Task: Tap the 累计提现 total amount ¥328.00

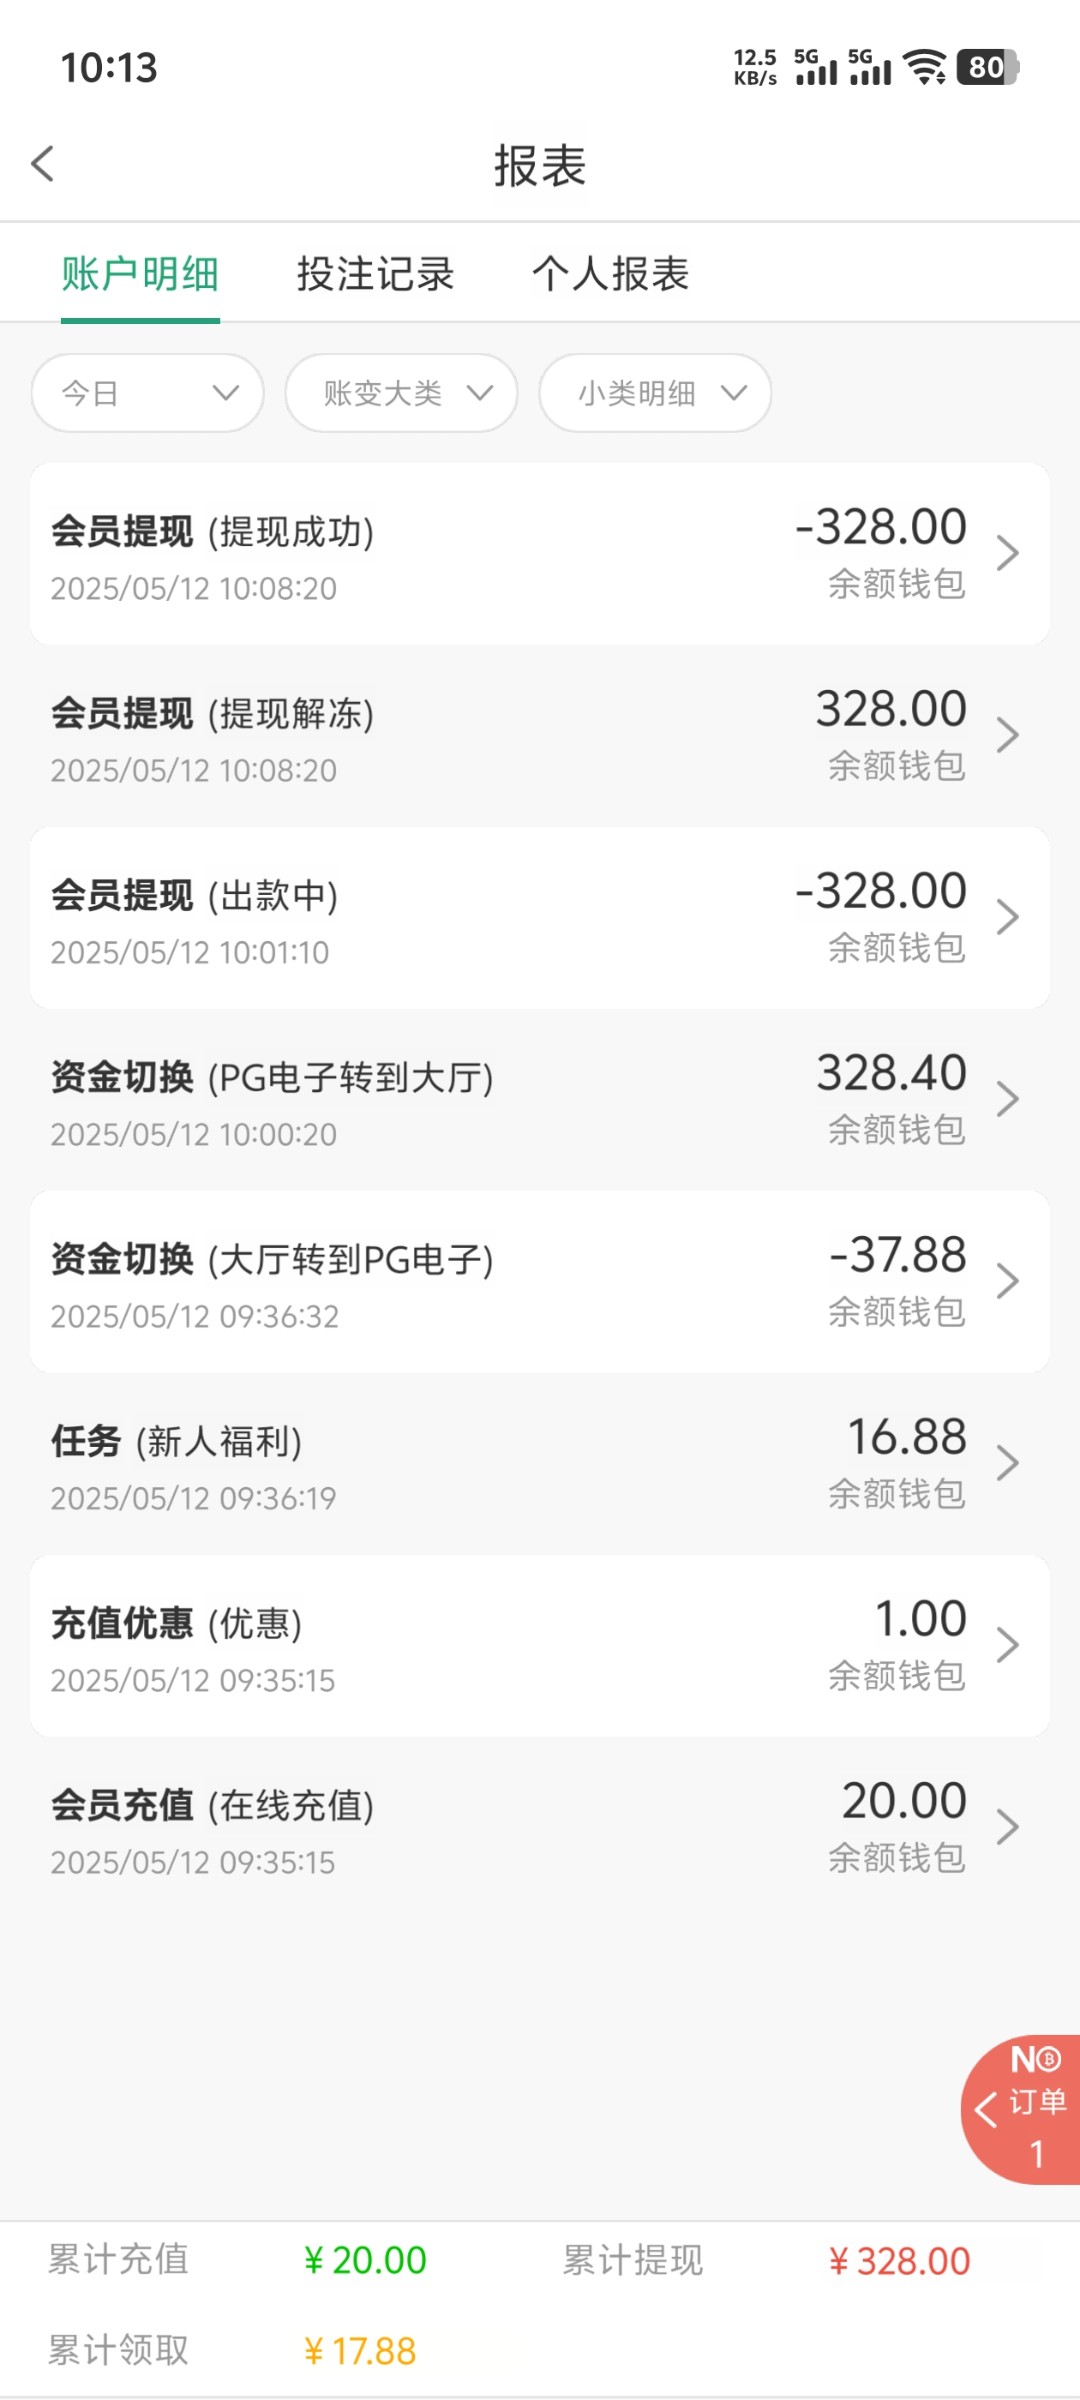Action: coord(899,2261)
